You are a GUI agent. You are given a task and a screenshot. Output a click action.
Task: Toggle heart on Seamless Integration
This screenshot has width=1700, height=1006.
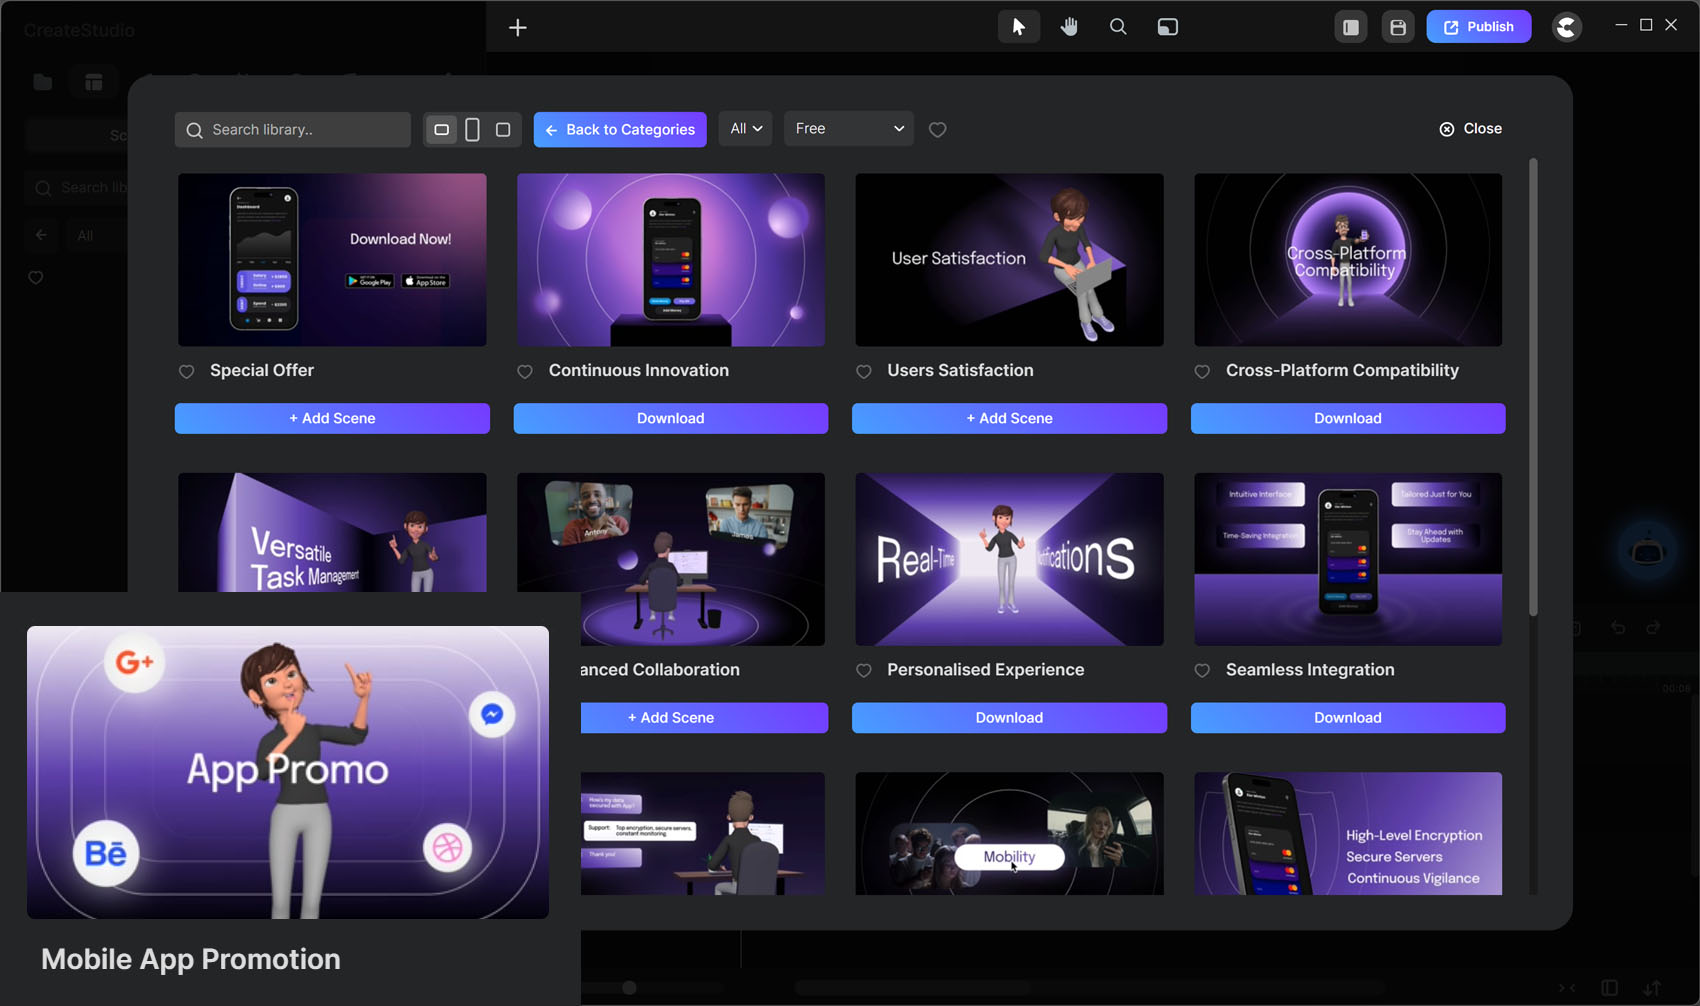point(1202,671)
